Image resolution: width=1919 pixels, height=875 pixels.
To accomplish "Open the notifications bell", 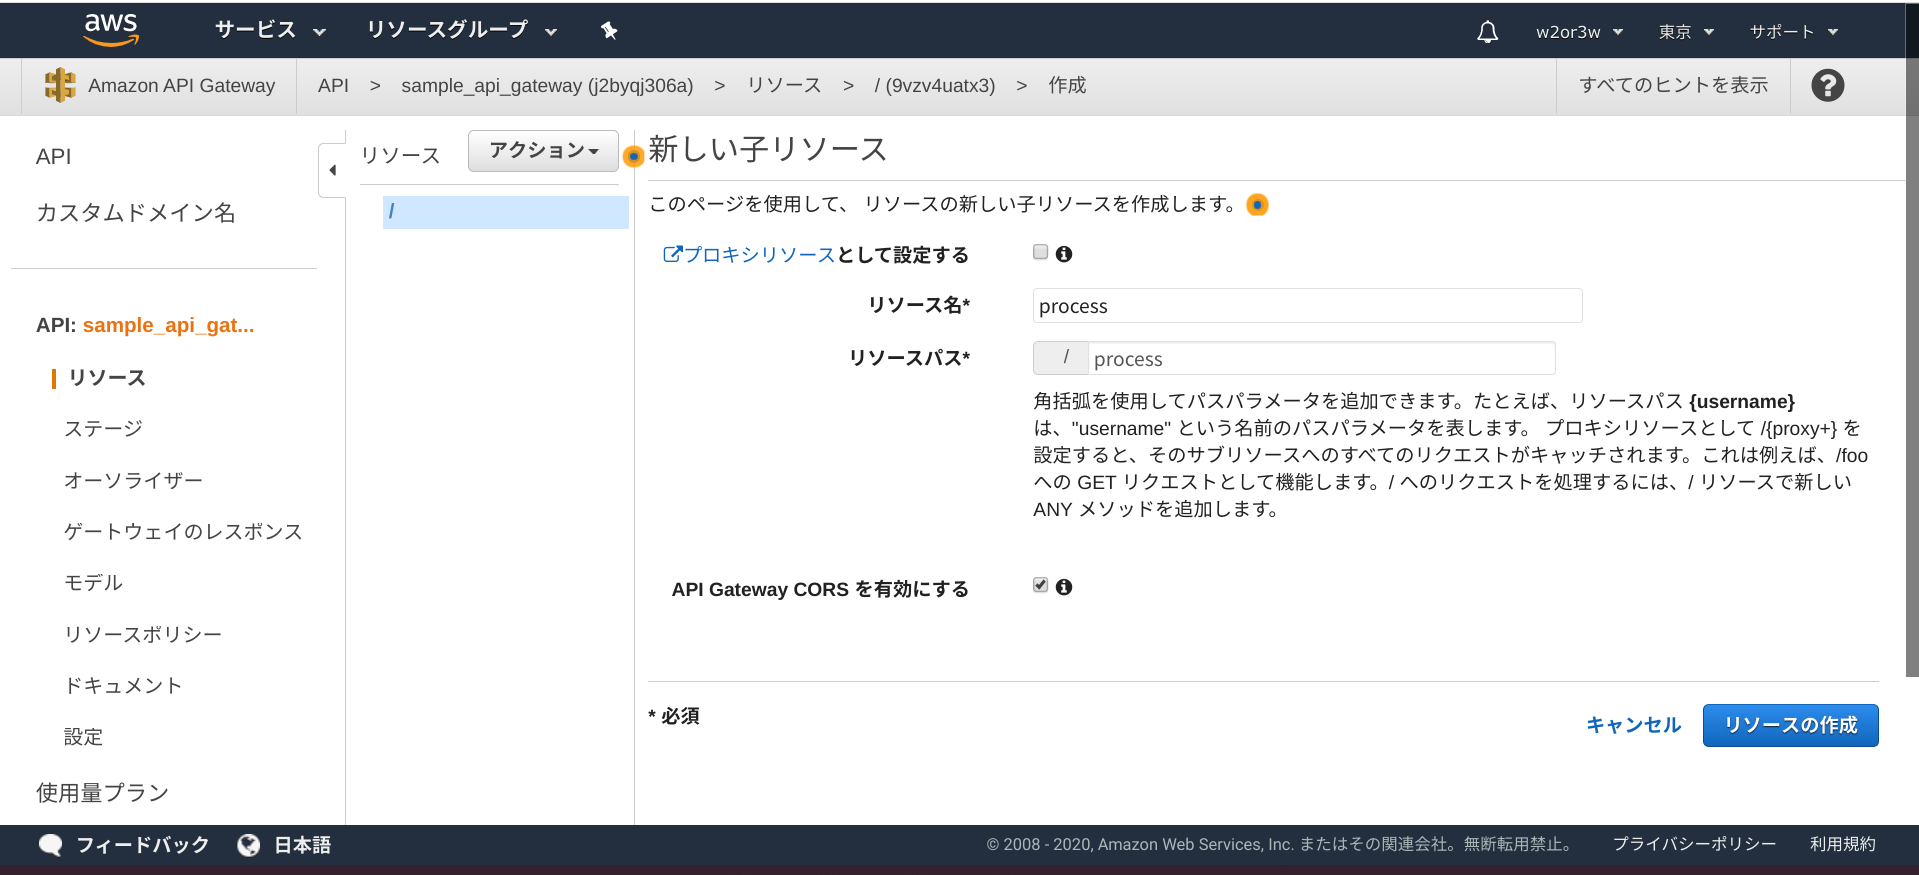I will 1487,32.
